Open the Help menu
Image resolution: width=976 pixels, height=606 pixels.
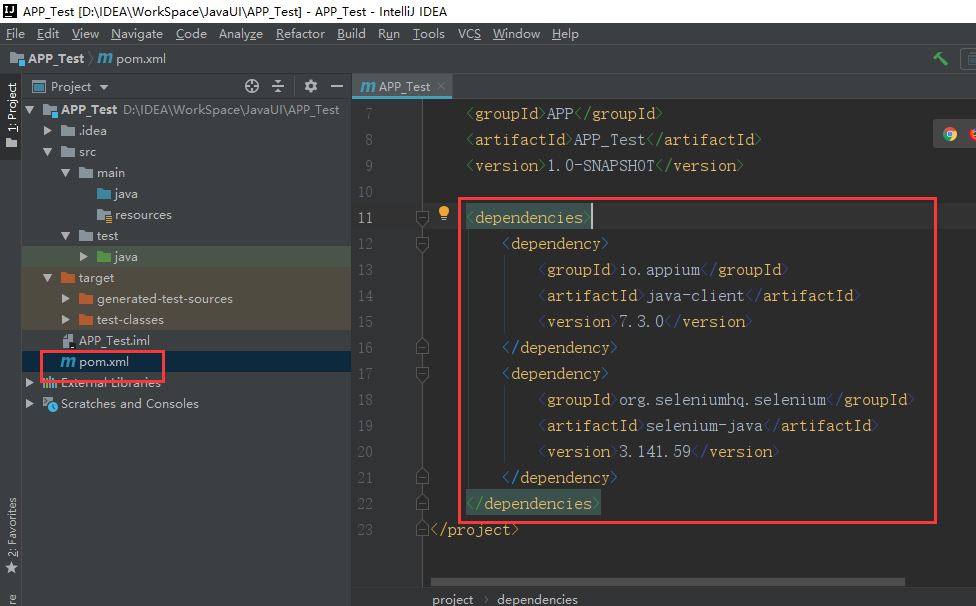pos(565,34)
